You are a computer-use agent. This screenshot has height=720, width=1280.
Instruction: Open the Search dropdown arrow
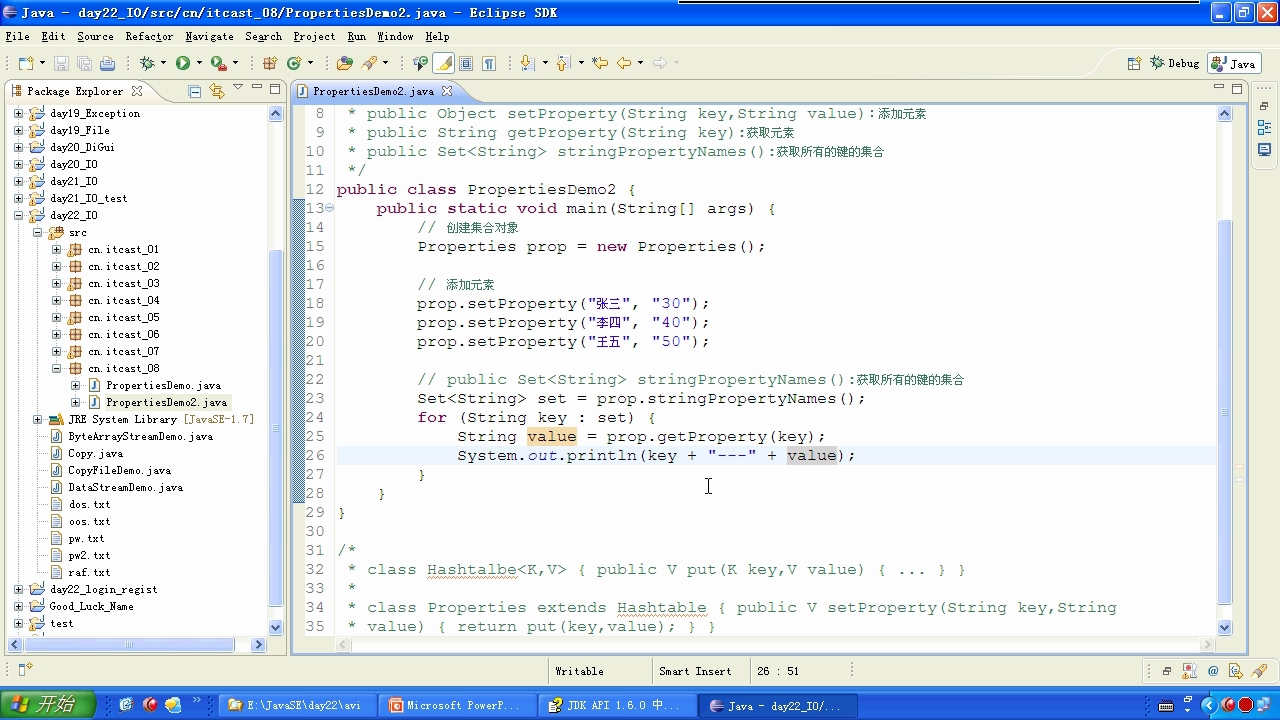(x=386, y=63)
